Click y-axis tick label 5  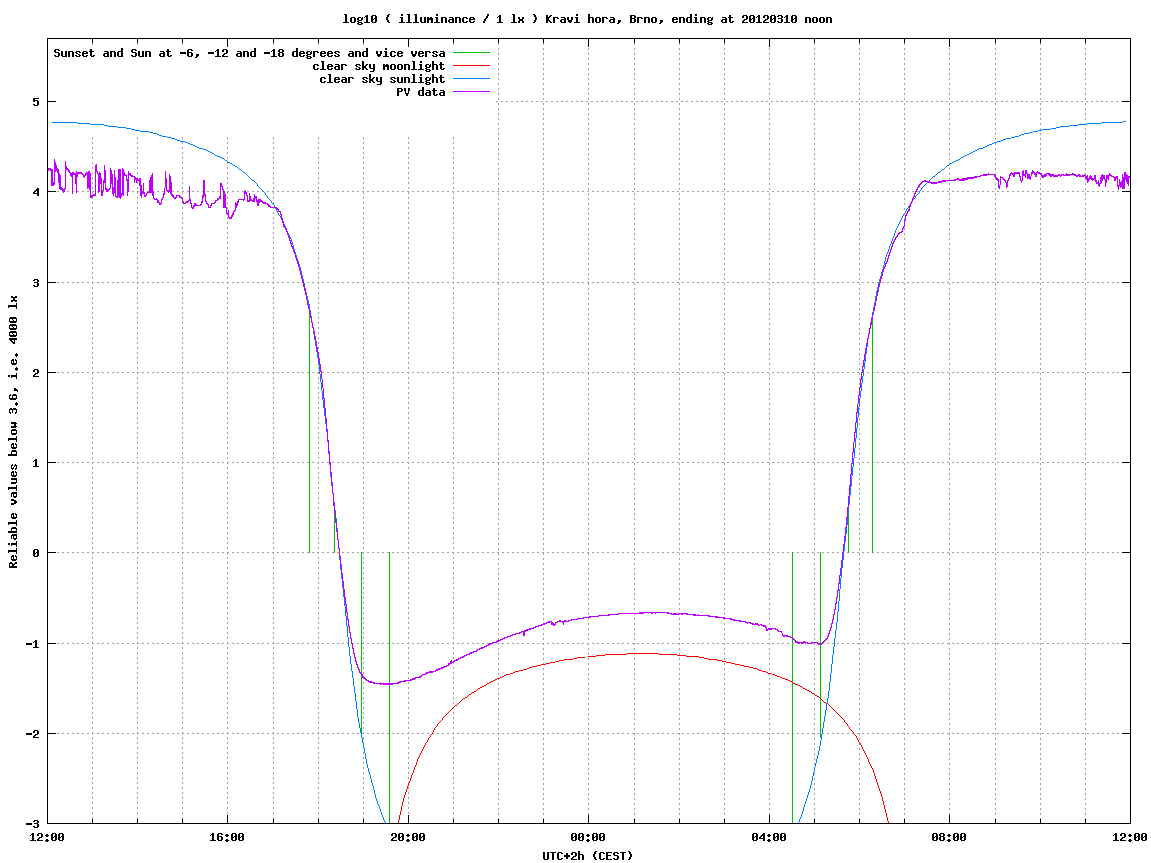35,102
